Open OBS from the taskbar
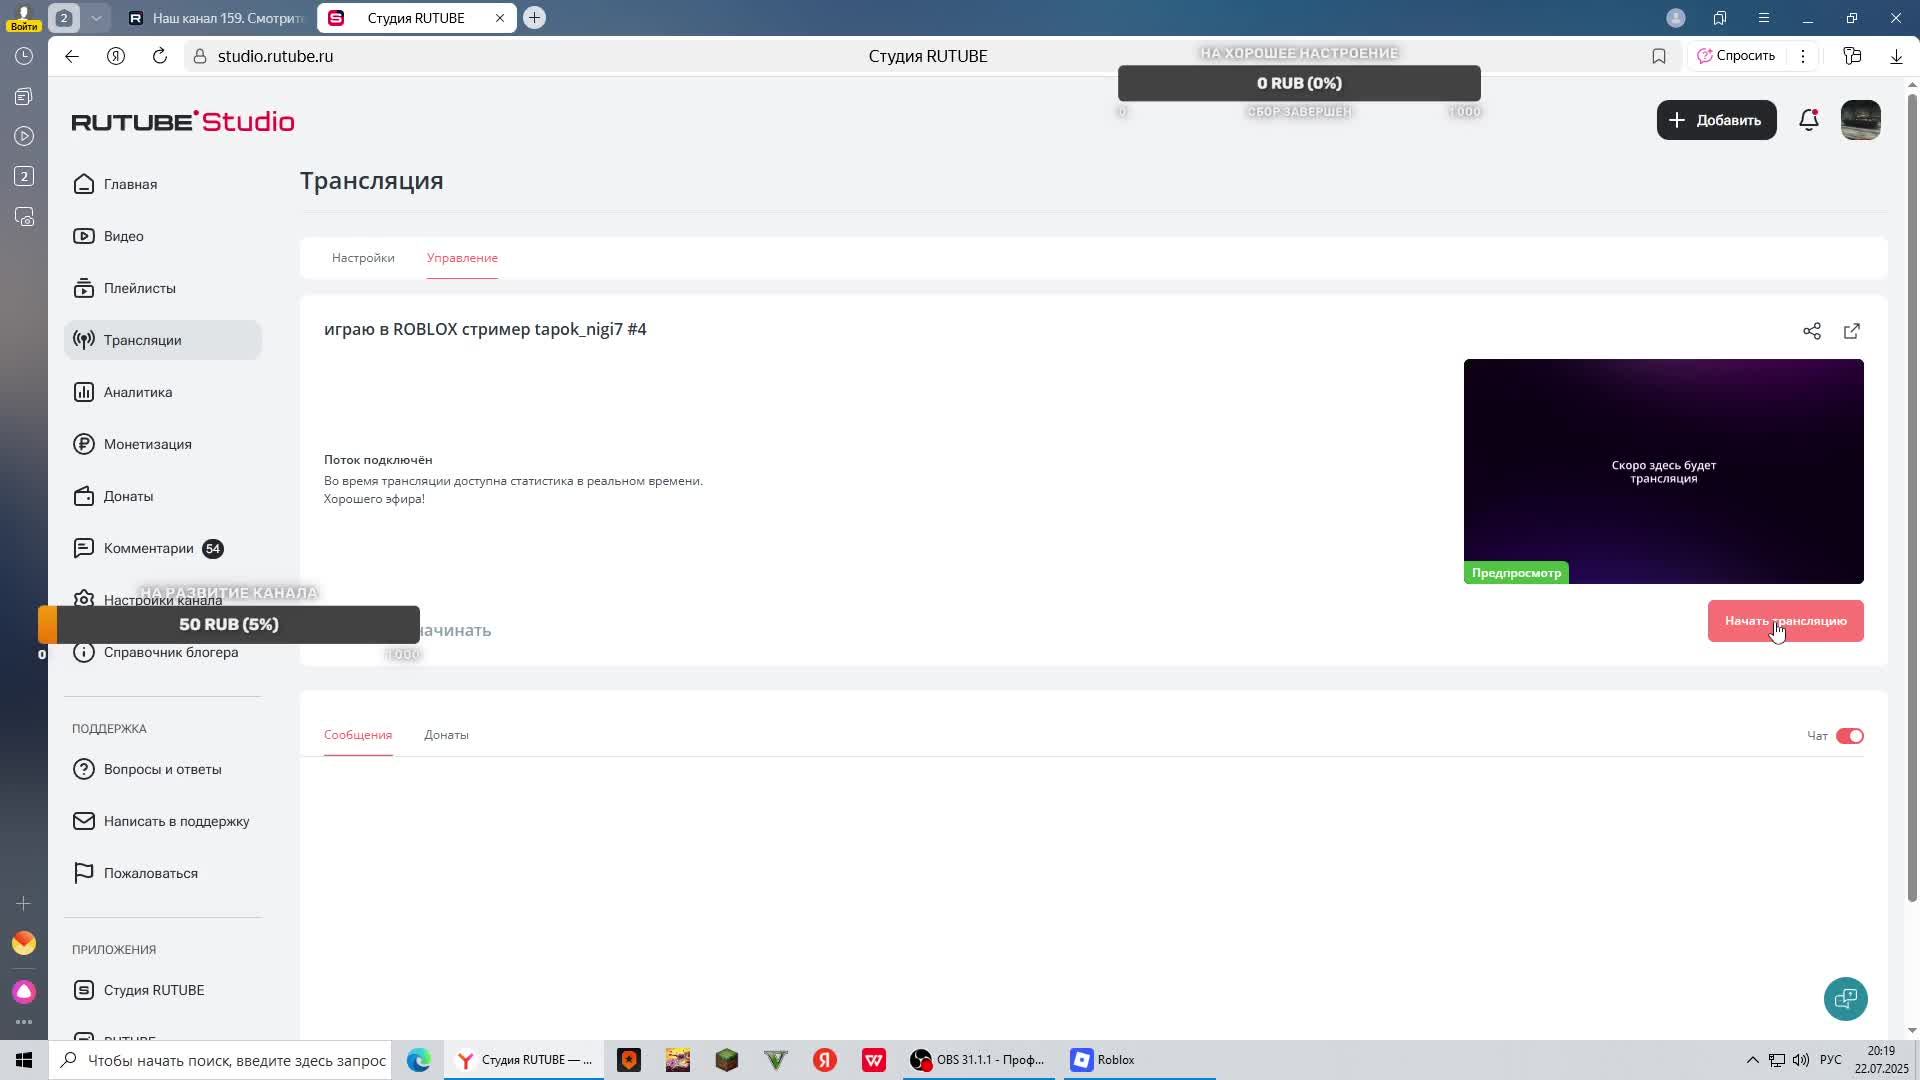The width and height of the screenshot is (1920, 1080). tap(978, 1060)
